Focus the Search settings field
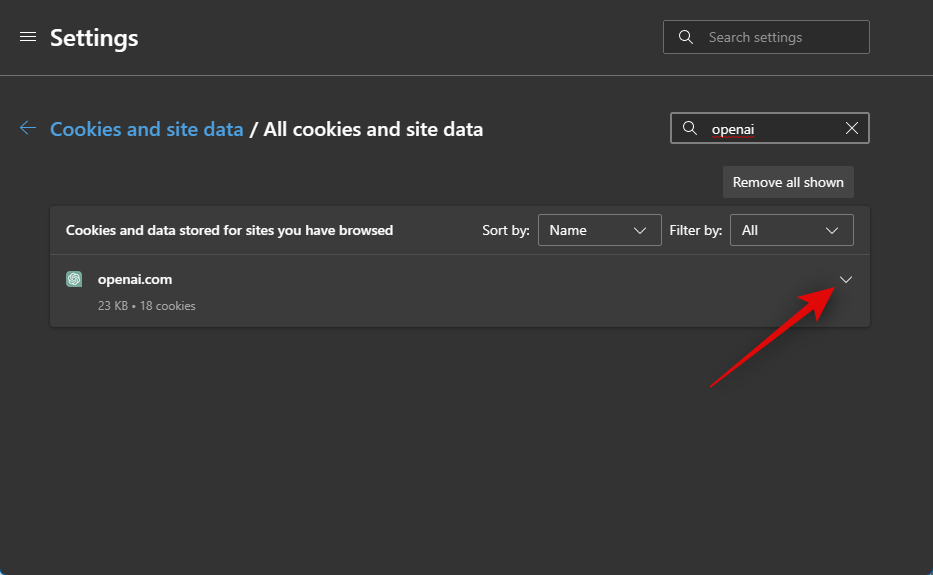The image size is (933, 575). point(766,37)
